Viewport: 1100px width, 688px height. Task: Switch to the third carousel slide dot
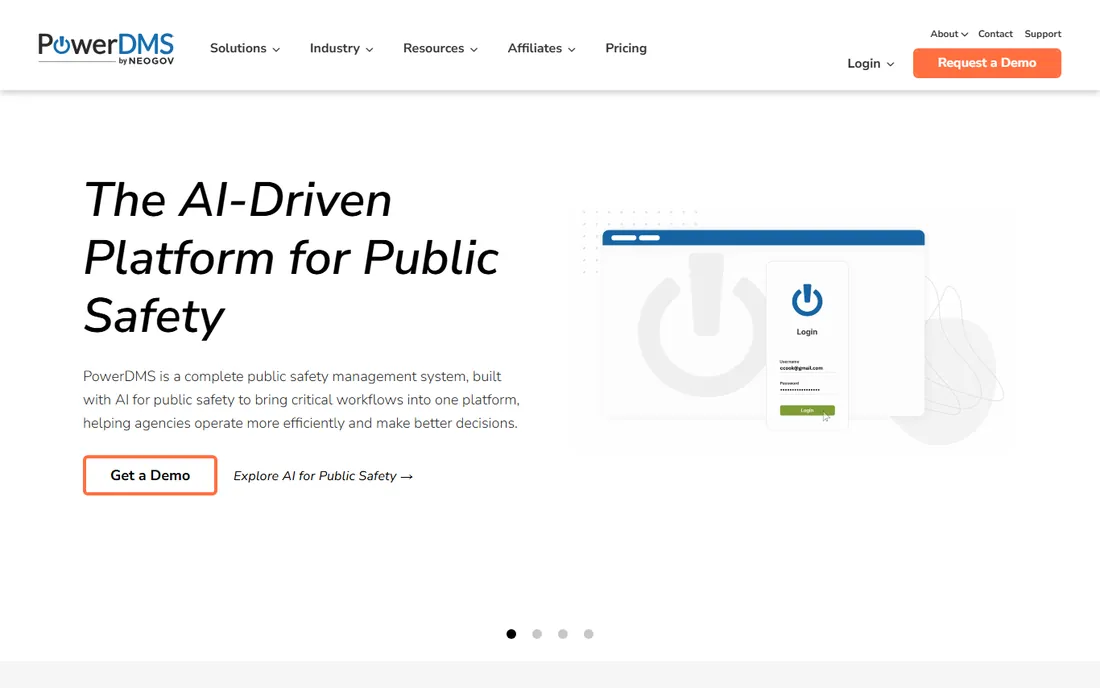(x=563, y=634)
